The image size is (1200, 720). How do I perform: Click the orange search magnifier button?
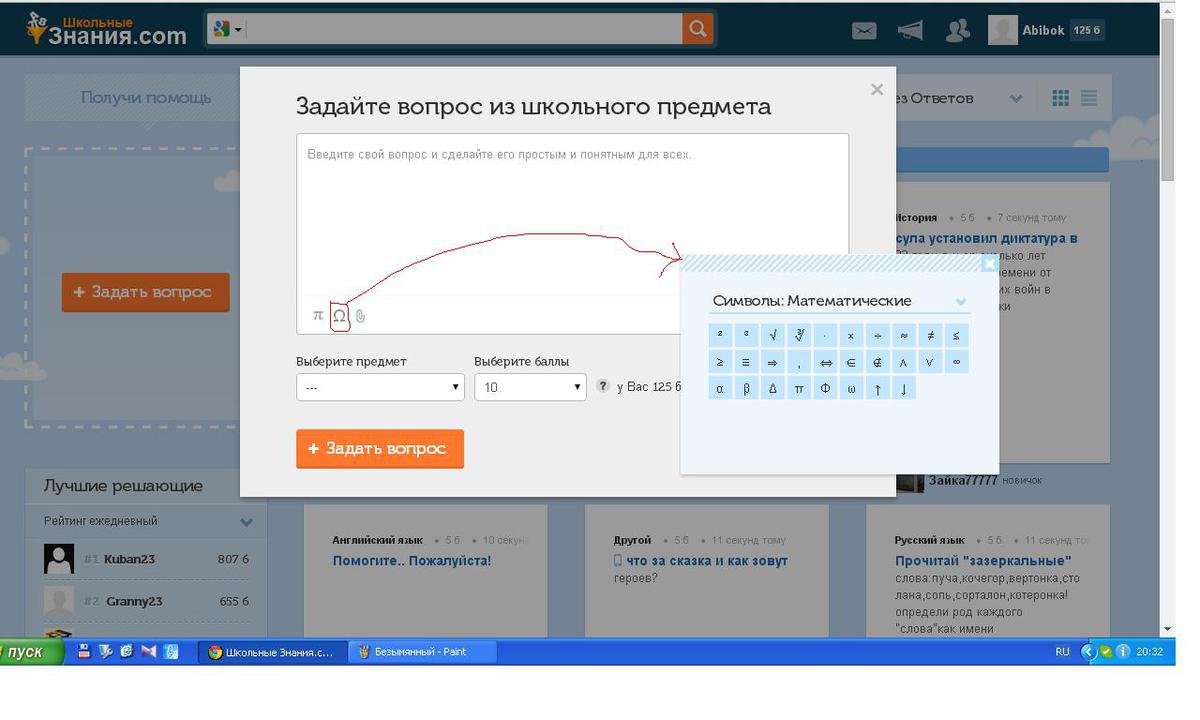[698, 29]
